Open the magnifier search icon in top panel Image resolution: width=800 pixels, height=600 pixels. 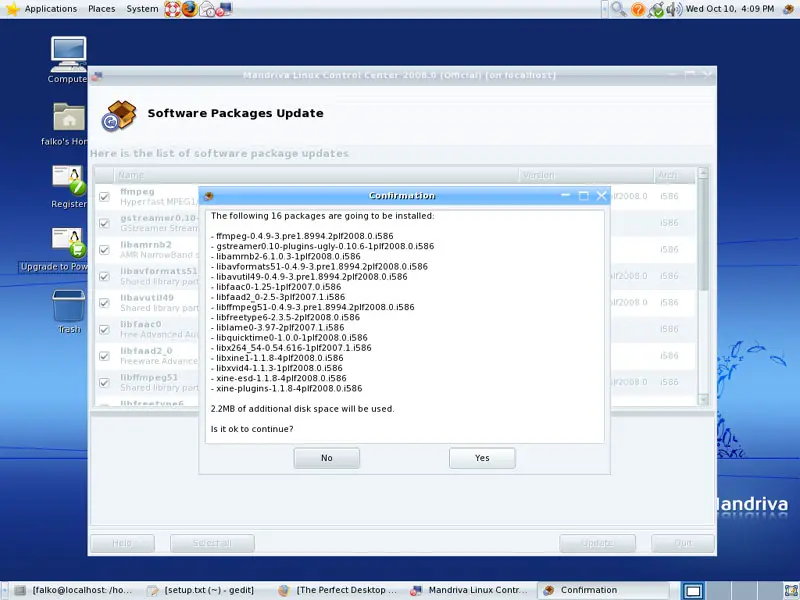point(618,9)
